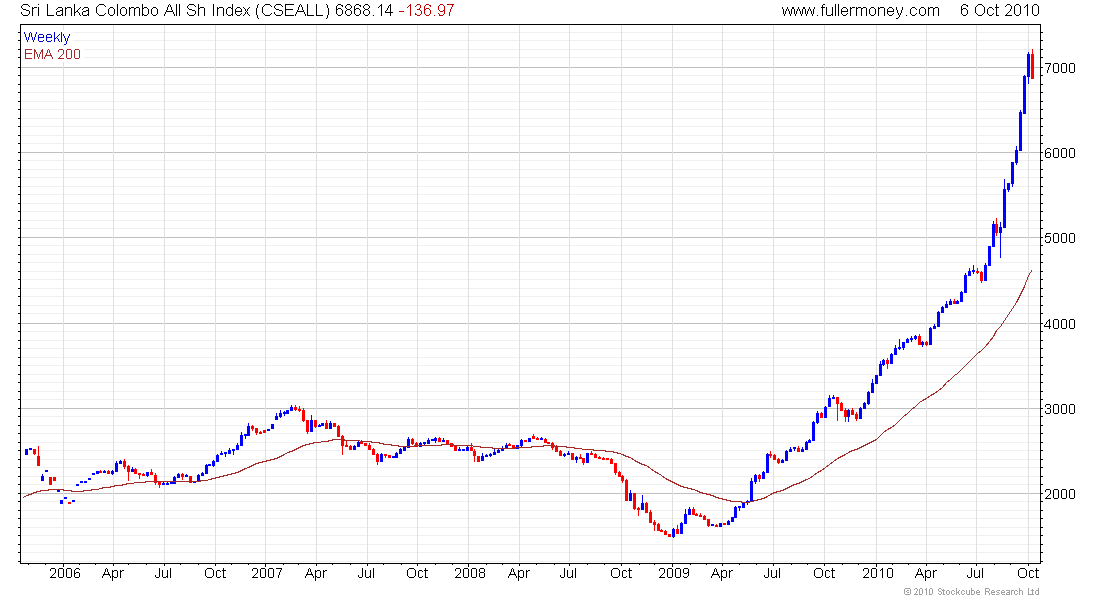Click the chart title 'Sri Lanka Colombo All Sh Index (CSEALL)'

(x=175, y=11)
